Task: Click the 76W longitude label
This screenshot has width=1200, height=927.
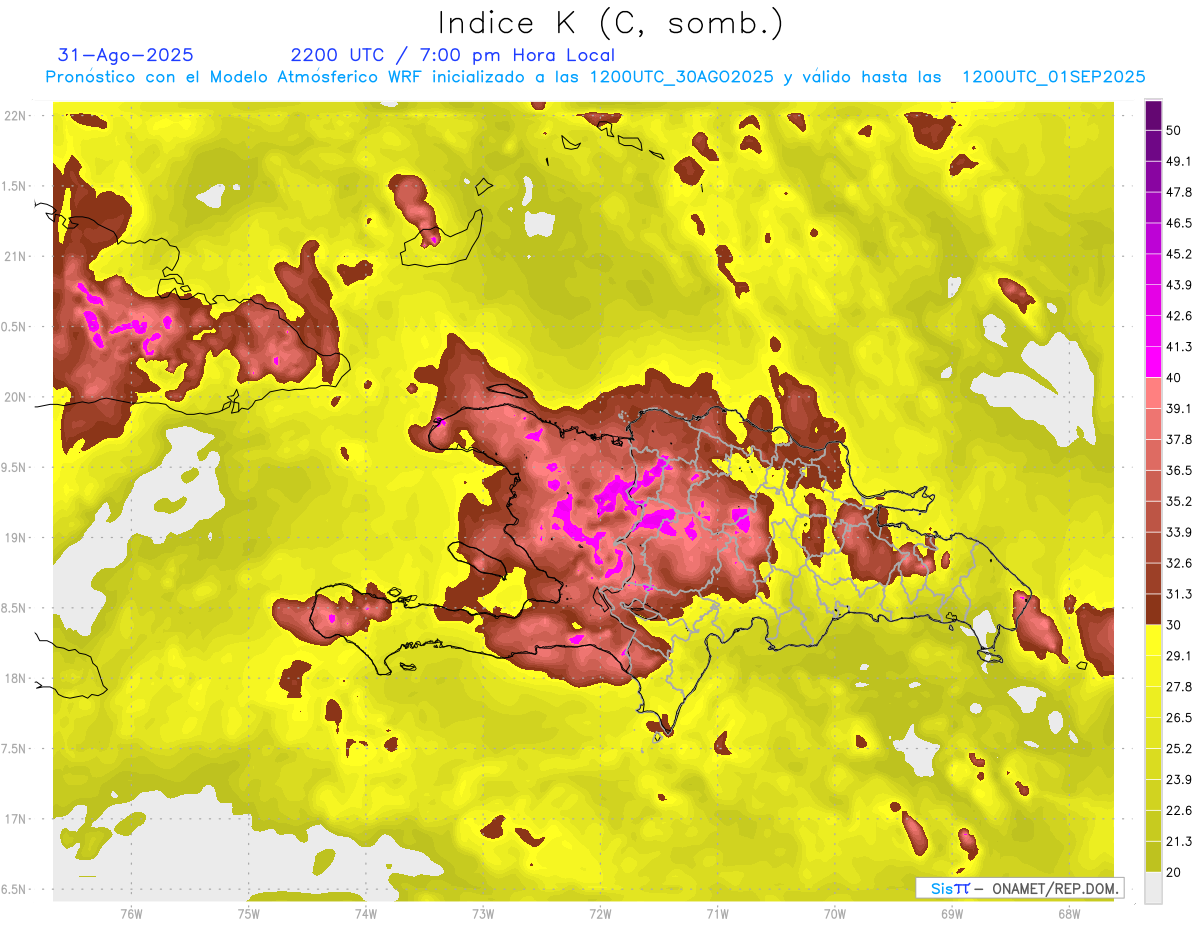Action: tap(131, 914)
